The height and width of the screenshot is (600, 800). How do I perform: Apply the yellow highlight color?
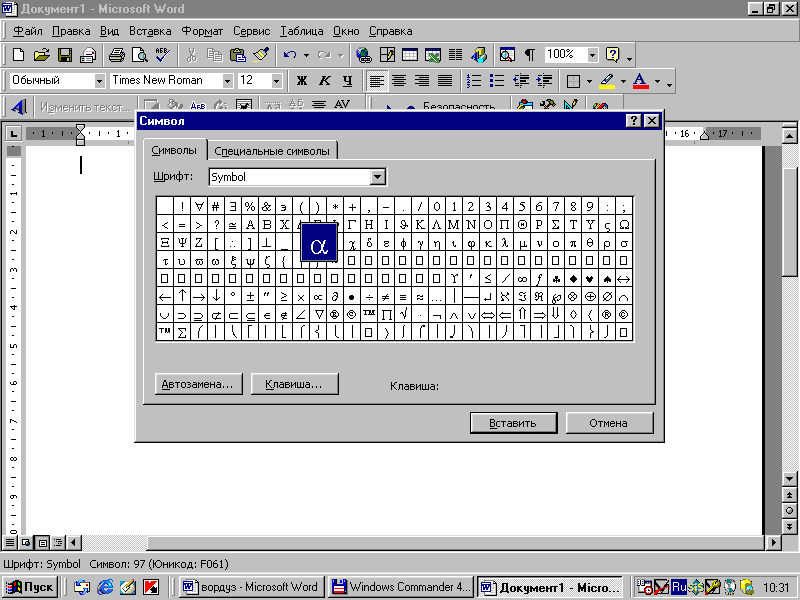tap(607, 81)
